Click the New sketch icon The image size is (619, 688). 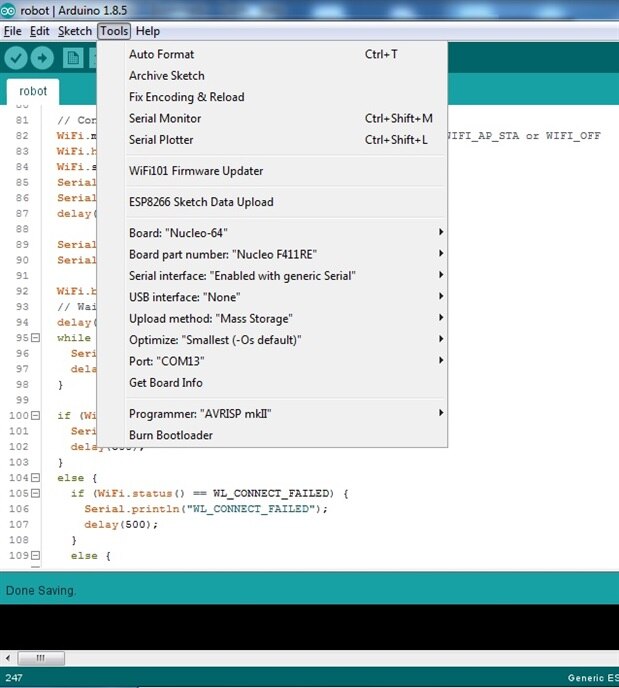73,58
